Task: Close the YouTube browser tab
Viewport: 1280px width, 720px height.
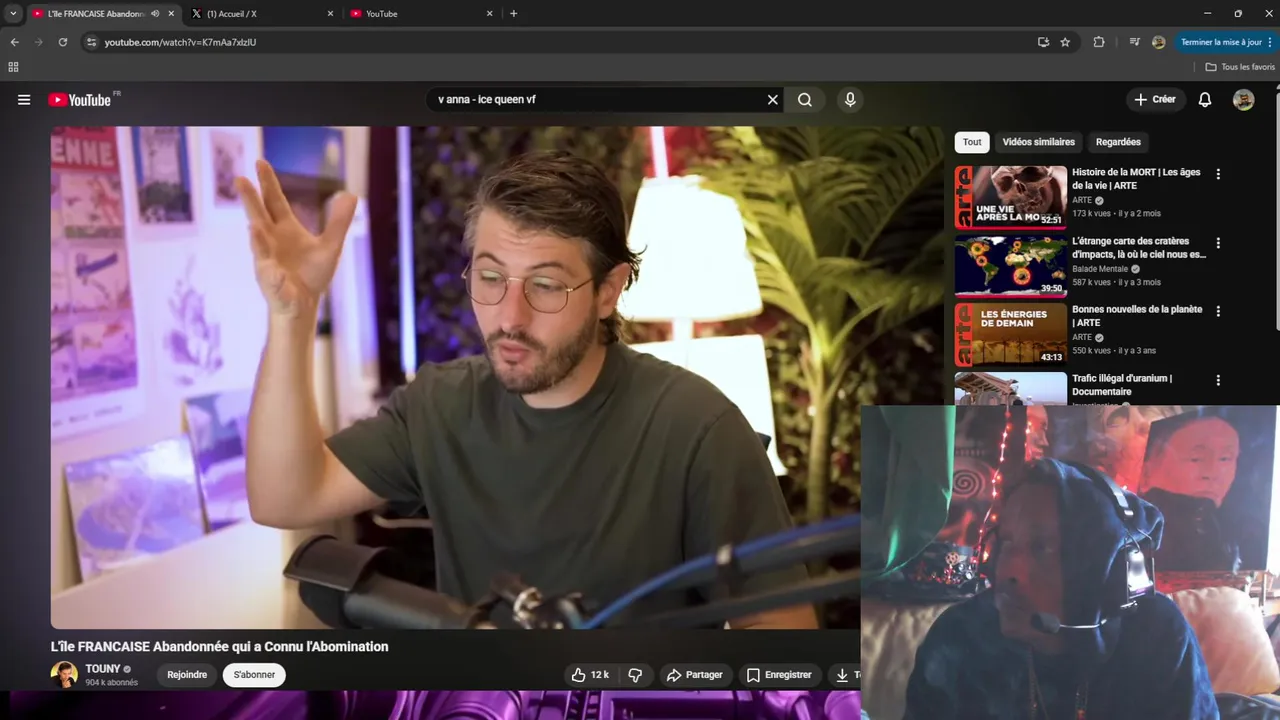Action: (x=489, y=14)
